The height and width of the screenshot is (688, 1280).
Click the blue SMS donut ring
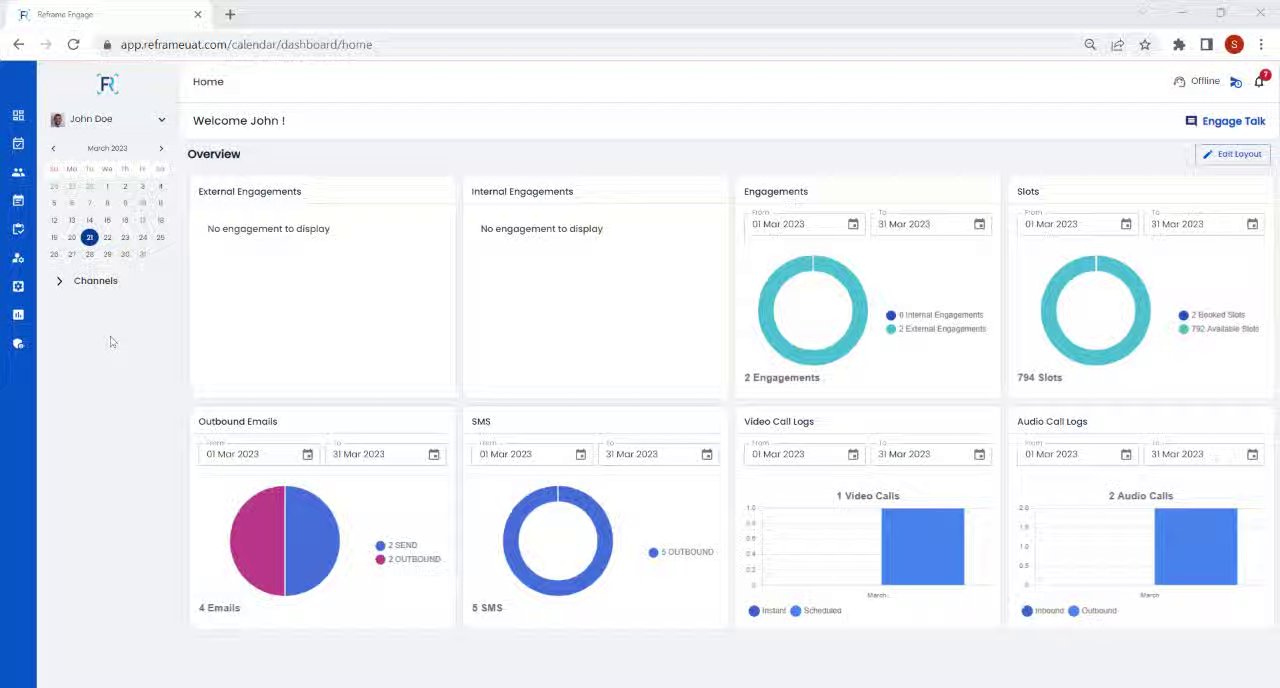point(509,541)
